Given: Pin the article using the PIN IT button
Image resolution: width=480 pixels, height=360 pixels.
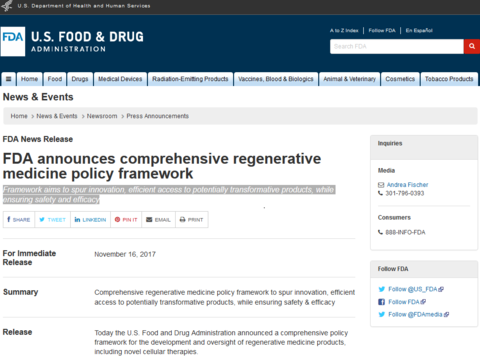Looking at the screenshot, I should [x=126, y=220].
